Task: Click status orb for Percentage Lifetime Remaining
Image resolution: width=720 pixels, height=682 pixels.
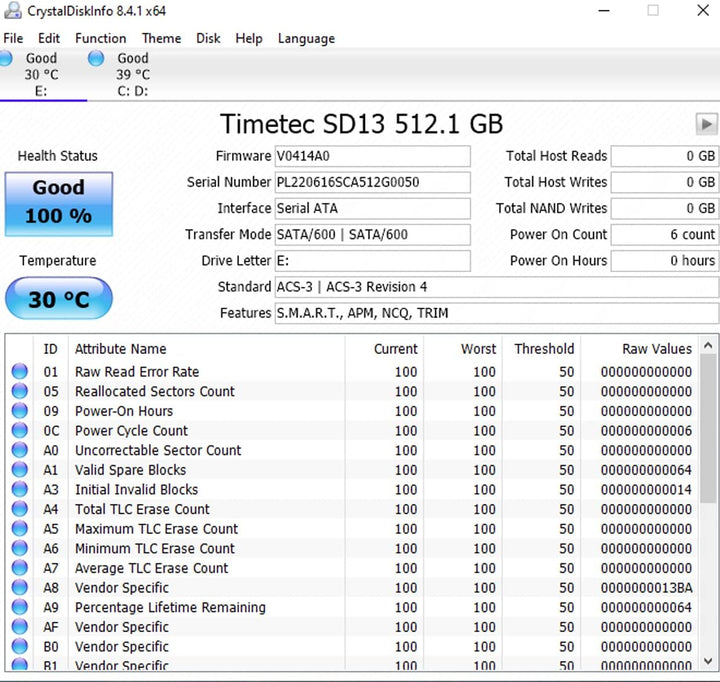Action: click(x=20, y=607)
